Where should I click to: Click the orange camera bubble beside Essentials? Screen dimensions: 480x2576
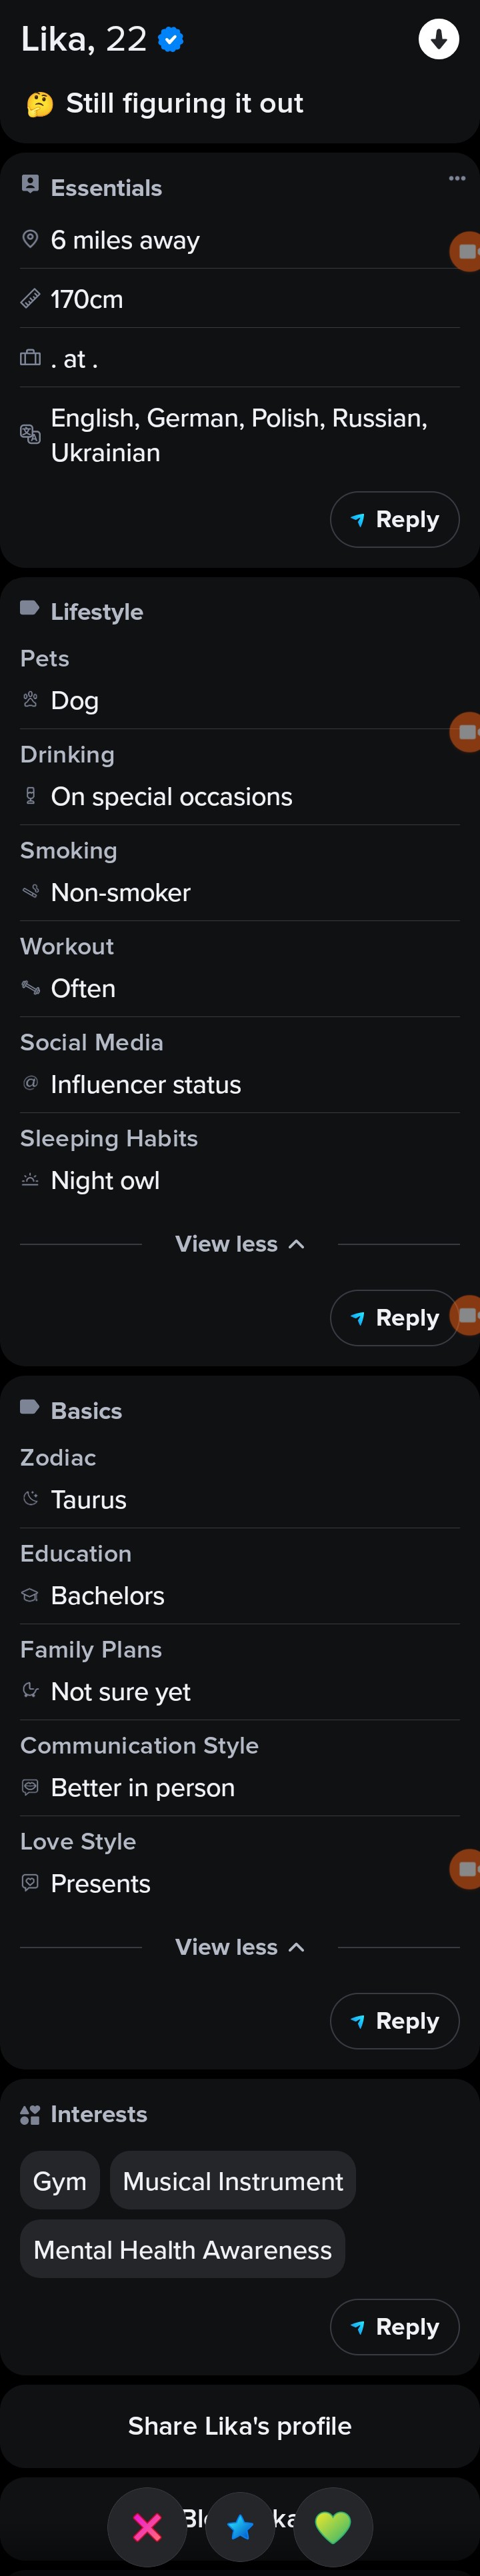pyautogui.click(x=466, y=252)
